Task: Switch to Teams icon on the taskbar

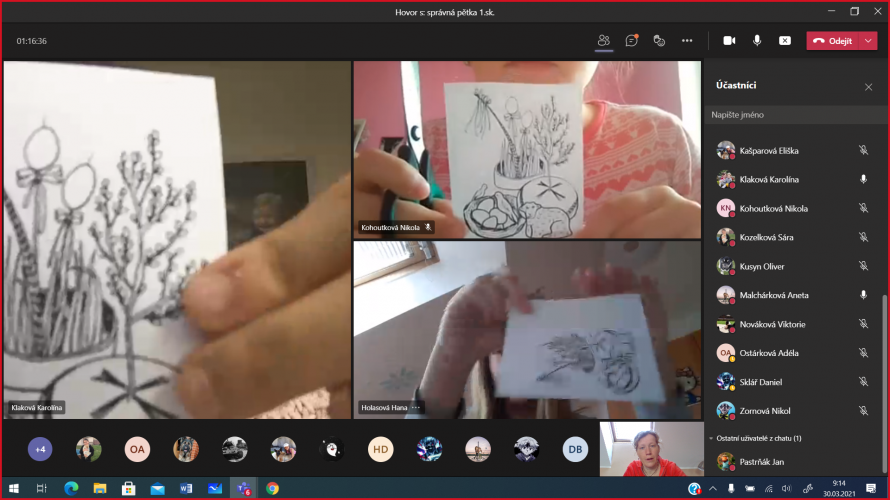Action: [x=244, y=488]
